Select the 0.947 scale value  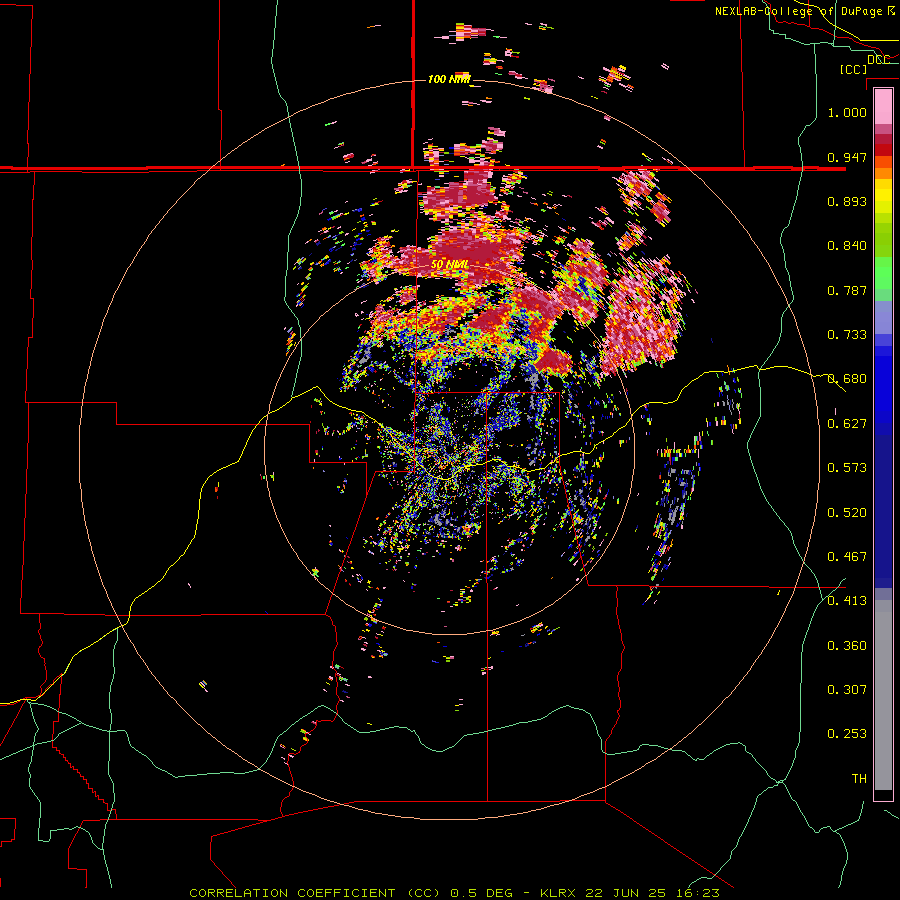(x=847, y=157)
